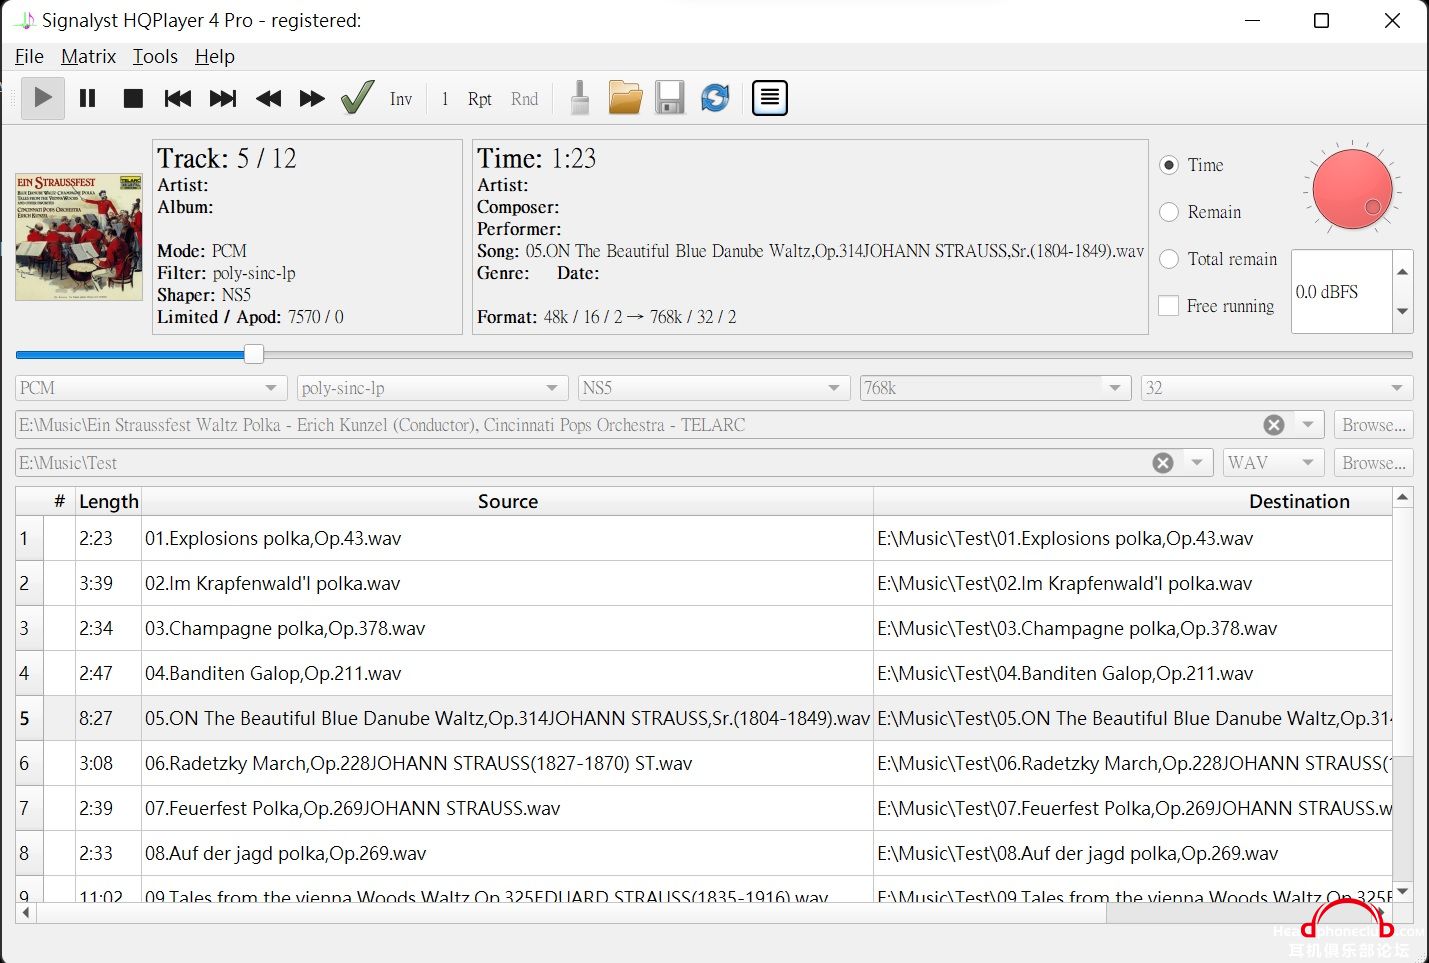Click the Ein Straussfest album cover thumbnail
The image size is (1429, 963).
[79, 237]
